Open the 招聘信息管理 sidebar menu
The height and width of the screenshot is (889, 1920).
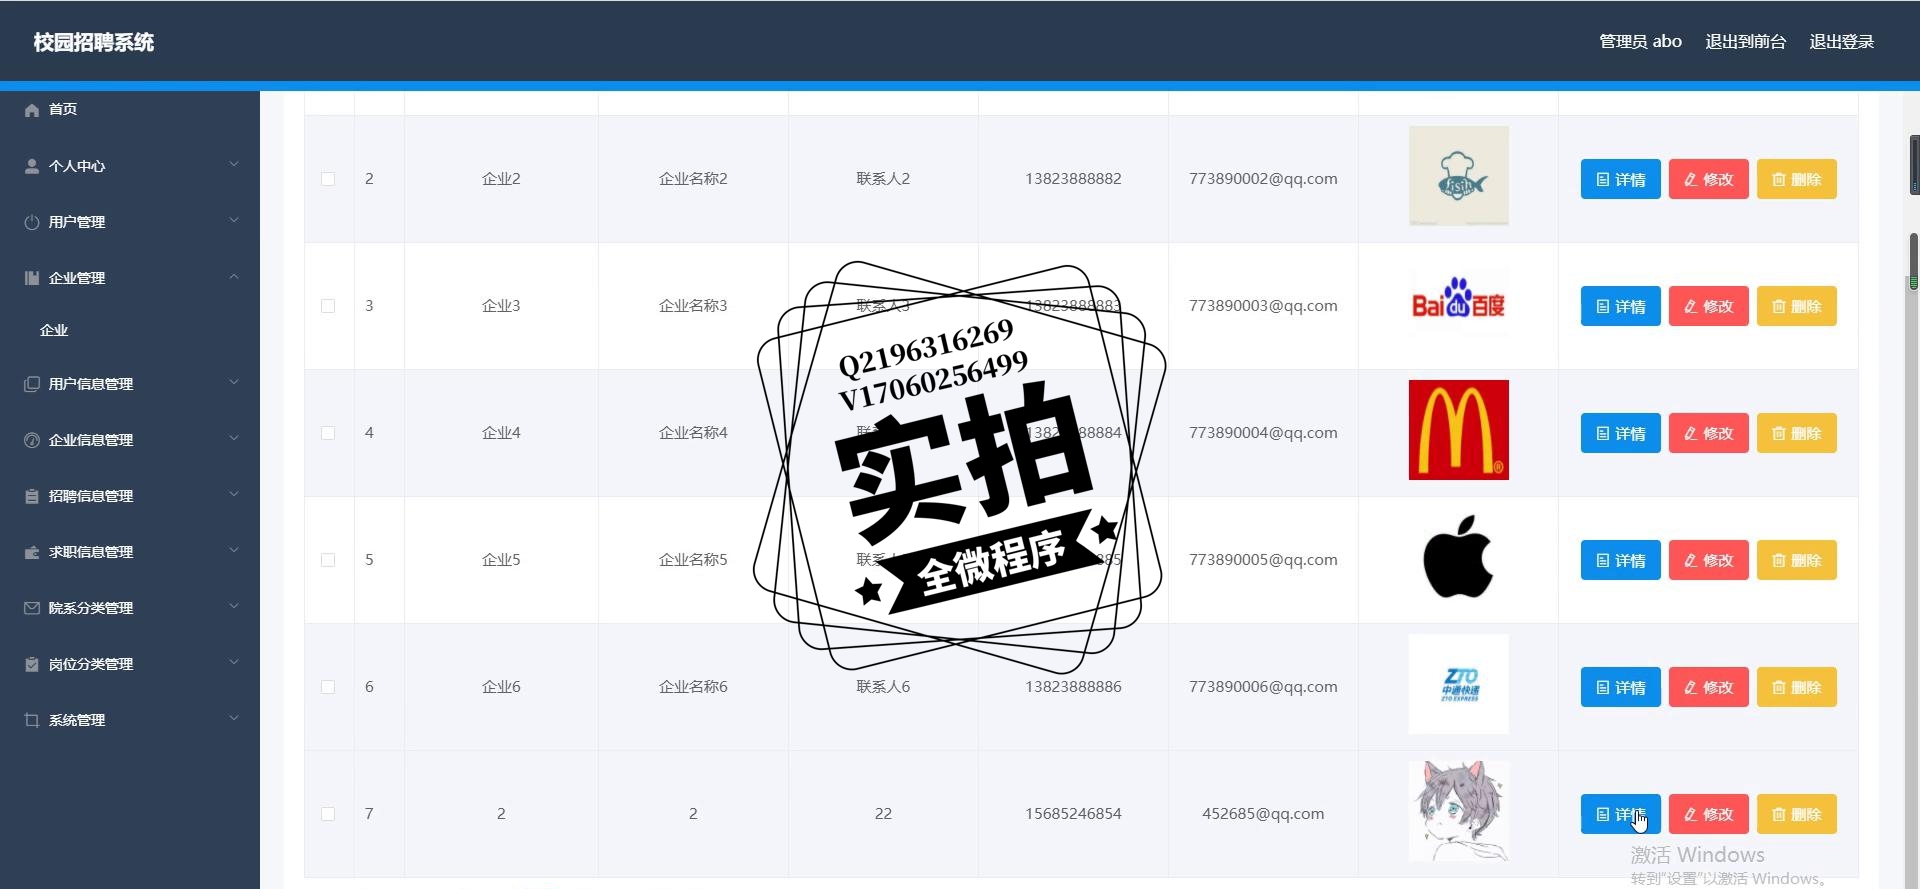click(x=130, y=496)
